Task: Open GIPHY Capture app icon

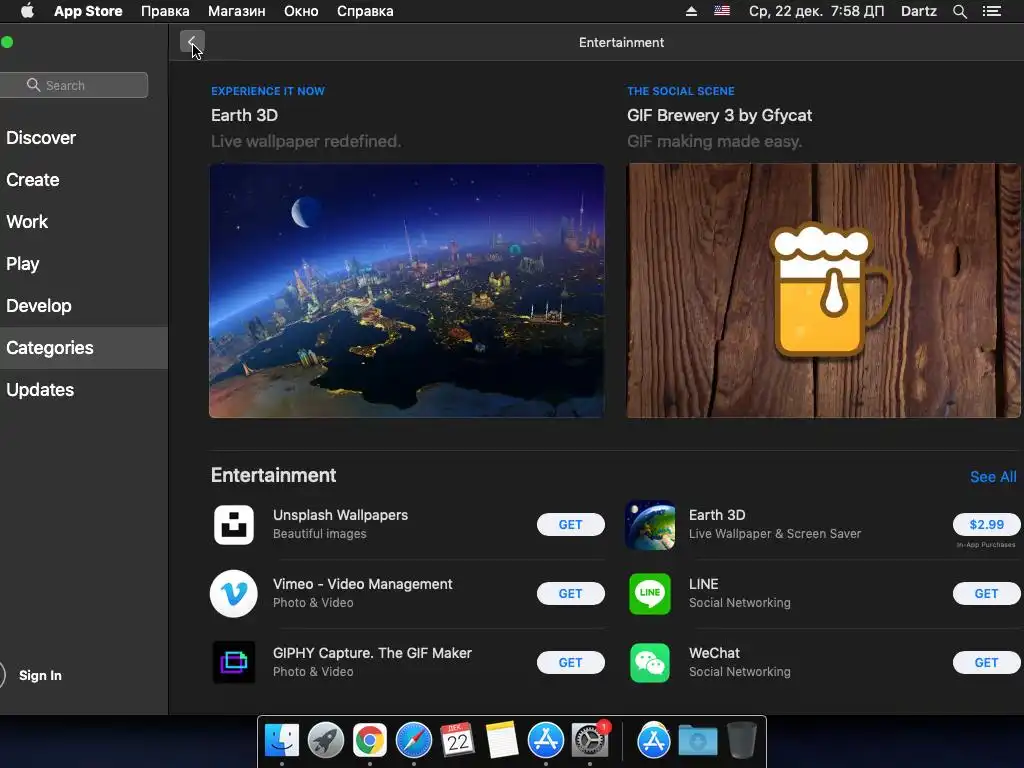Action: 234,662
